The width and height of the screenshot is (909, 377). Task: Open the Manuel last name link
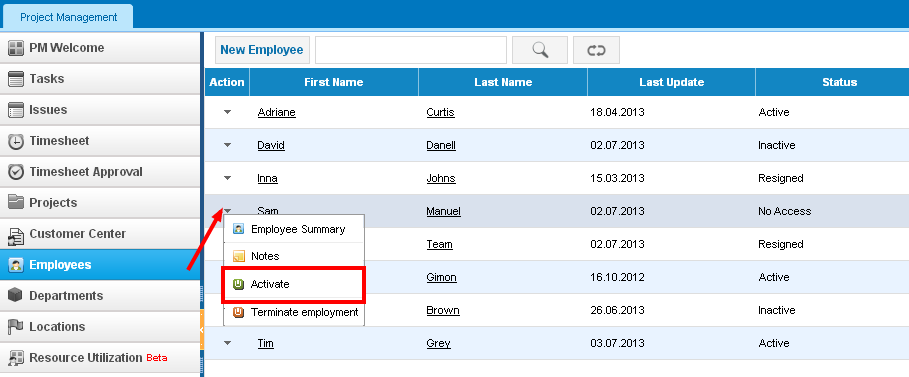click(443, 212)
